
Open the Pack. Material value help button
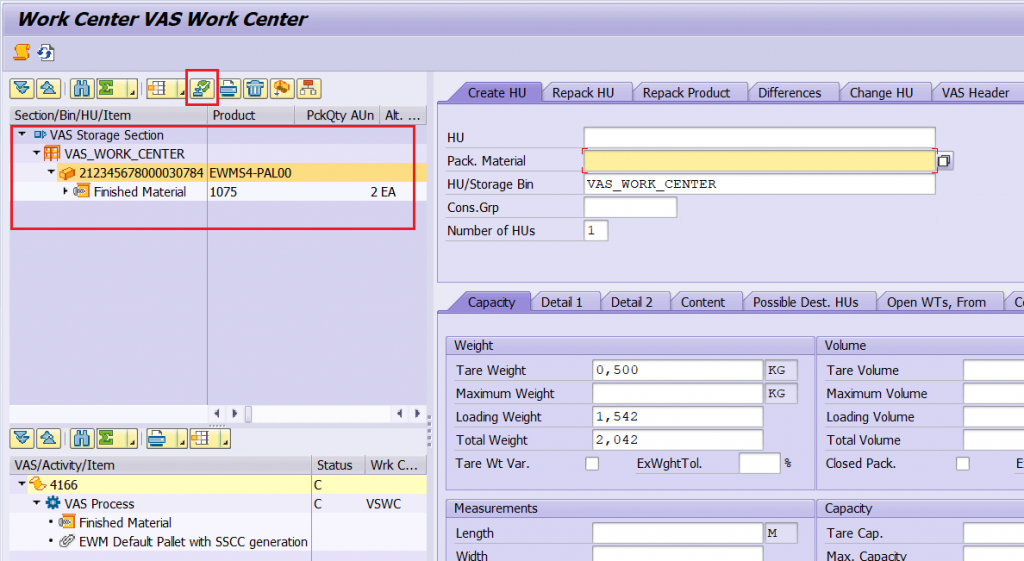pyautogui.click(x=944, y=161)
